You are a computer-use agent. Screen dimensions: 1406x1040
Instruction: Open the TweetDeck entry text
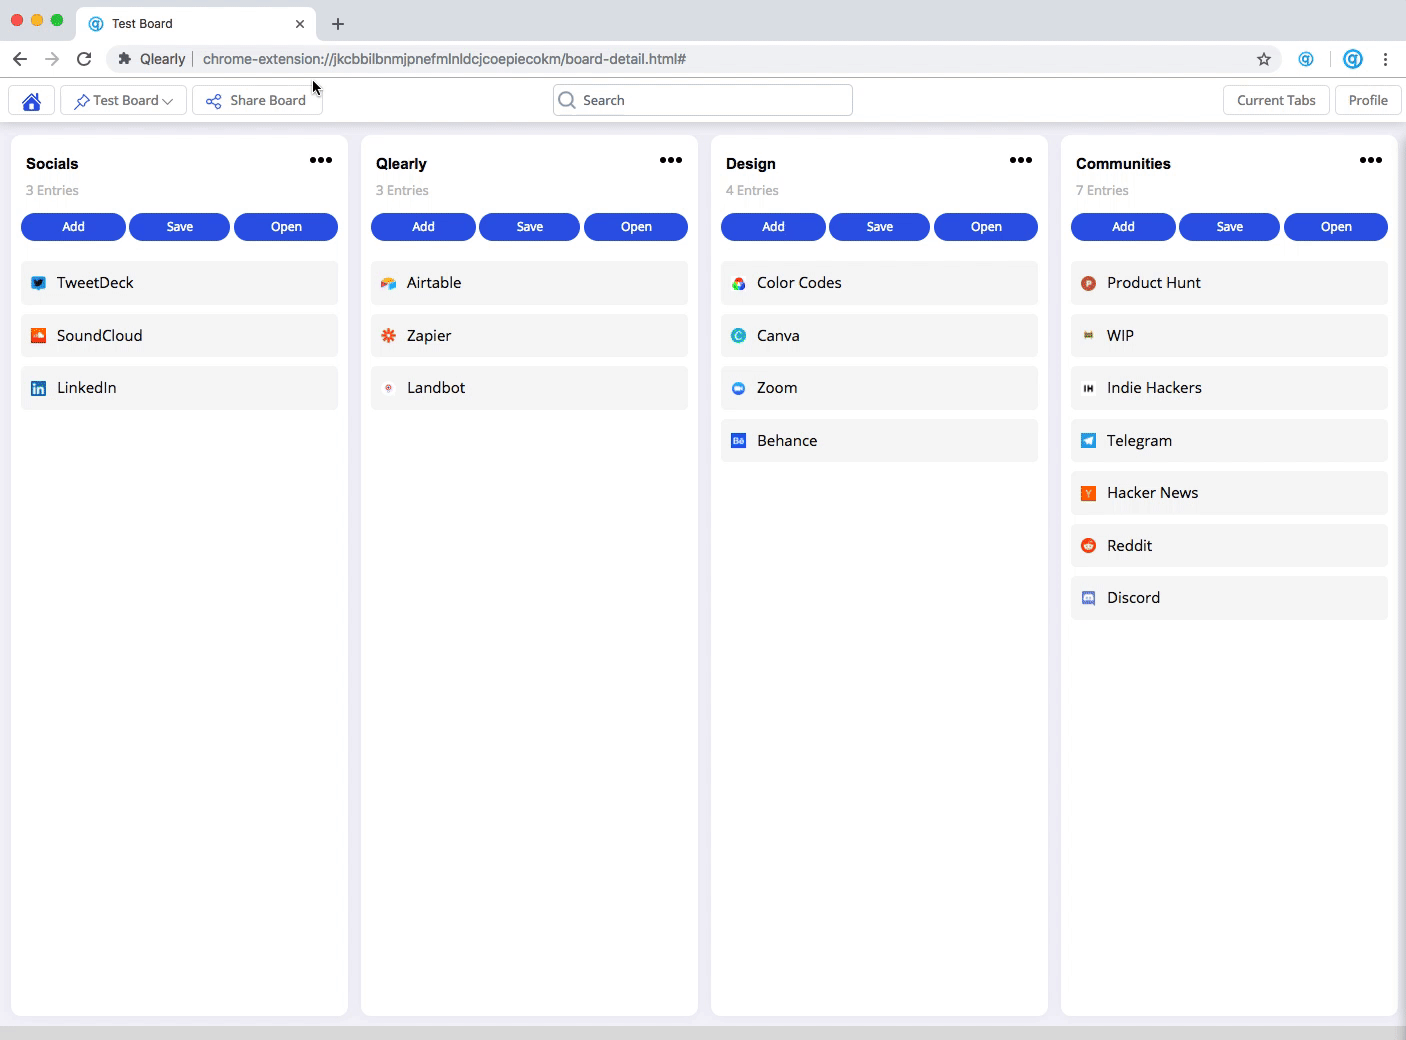(x=95, y=283)
